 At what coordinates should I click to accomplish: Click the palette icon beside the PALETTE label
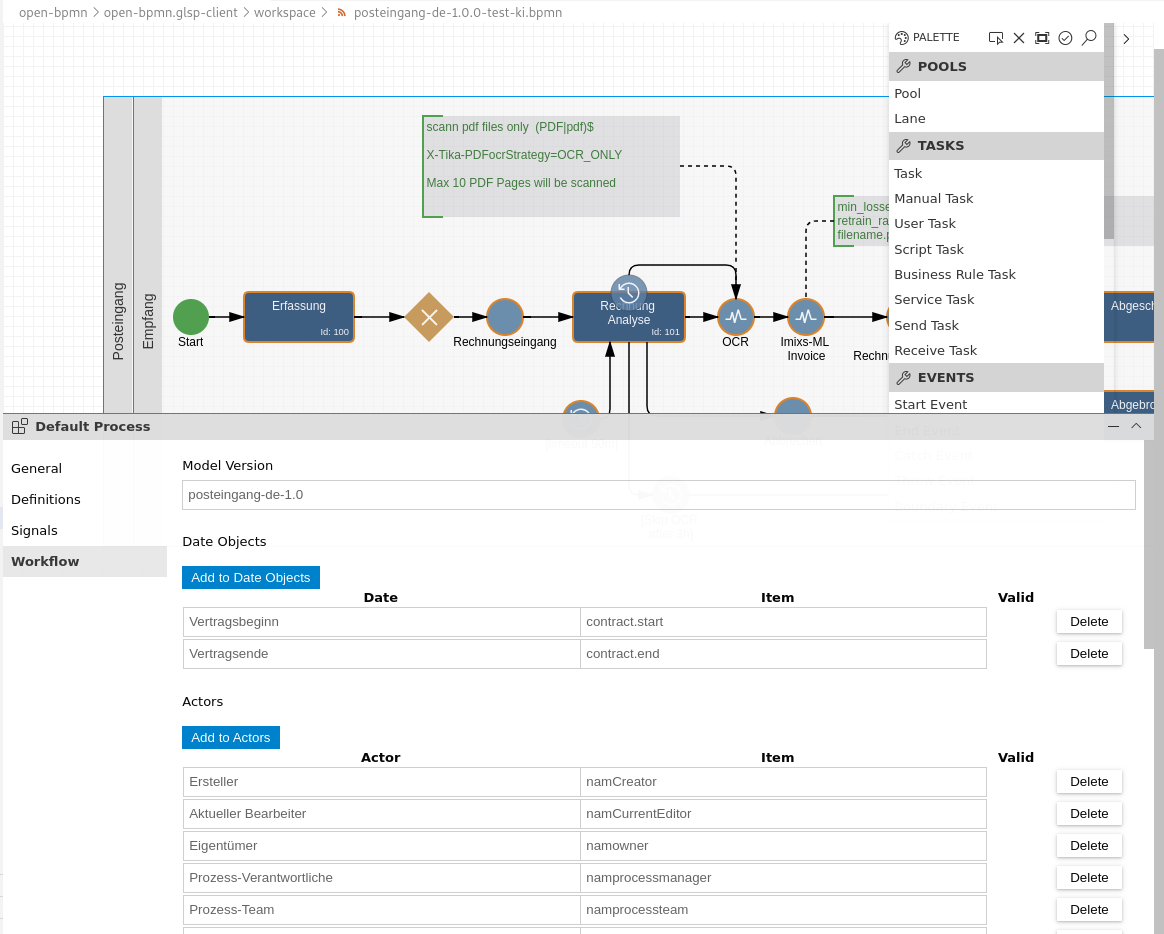(x=903, y=37)
